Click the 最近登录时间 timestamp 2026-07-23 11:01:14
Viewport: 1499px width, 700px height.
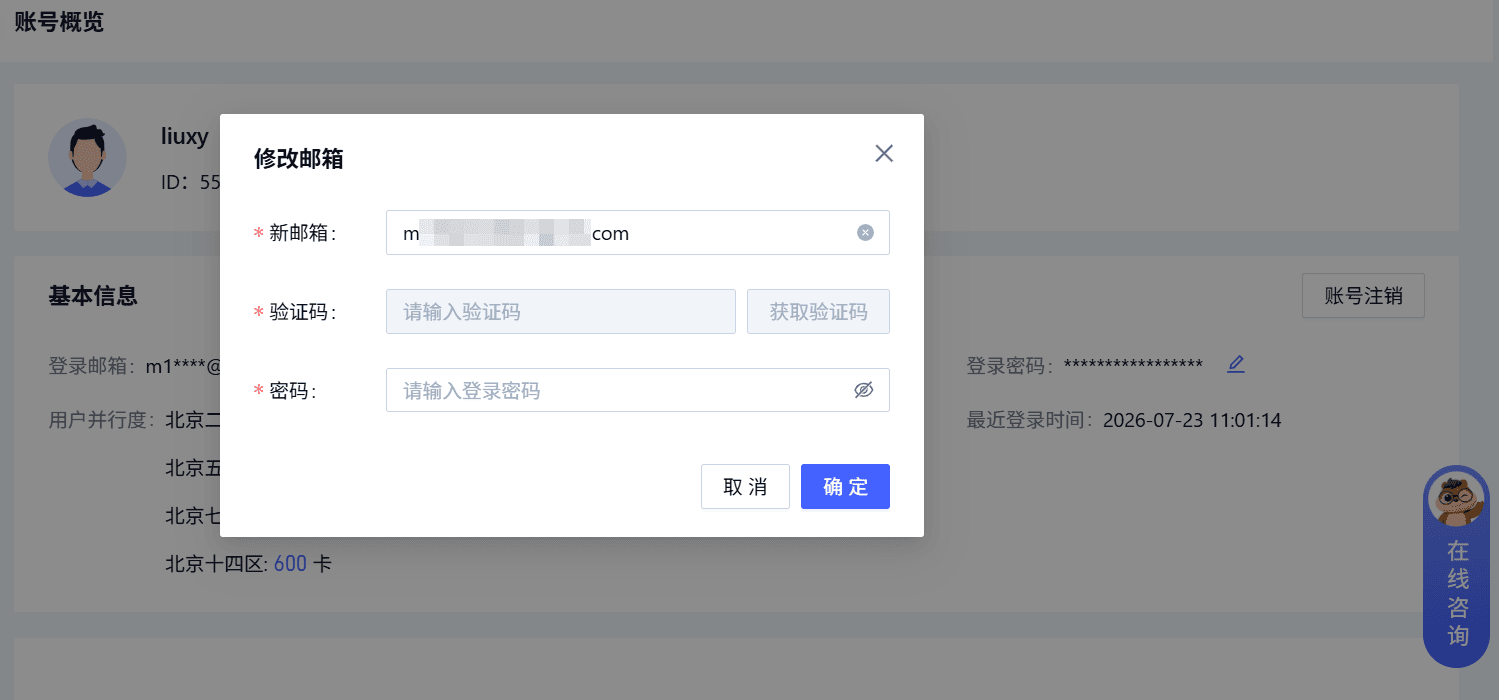click(1192, 420)
